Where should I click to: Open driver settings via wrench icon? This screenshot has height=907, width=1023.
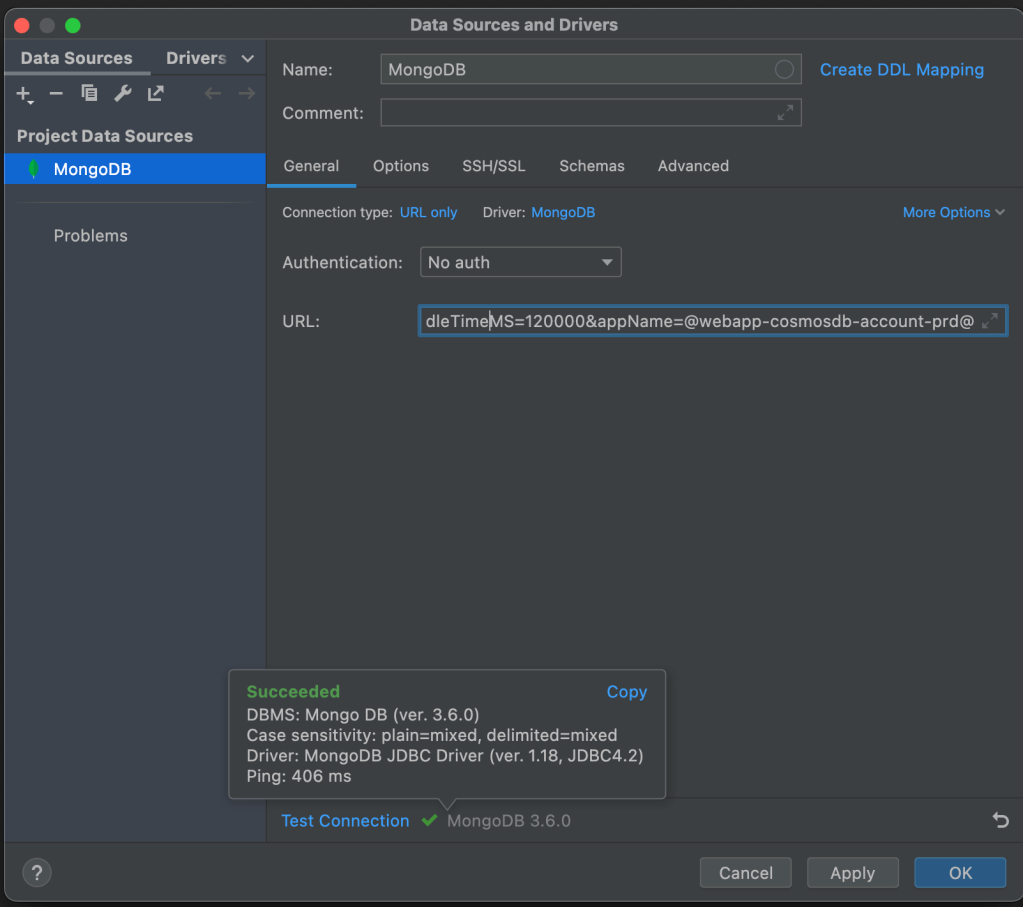pos(122,94)
